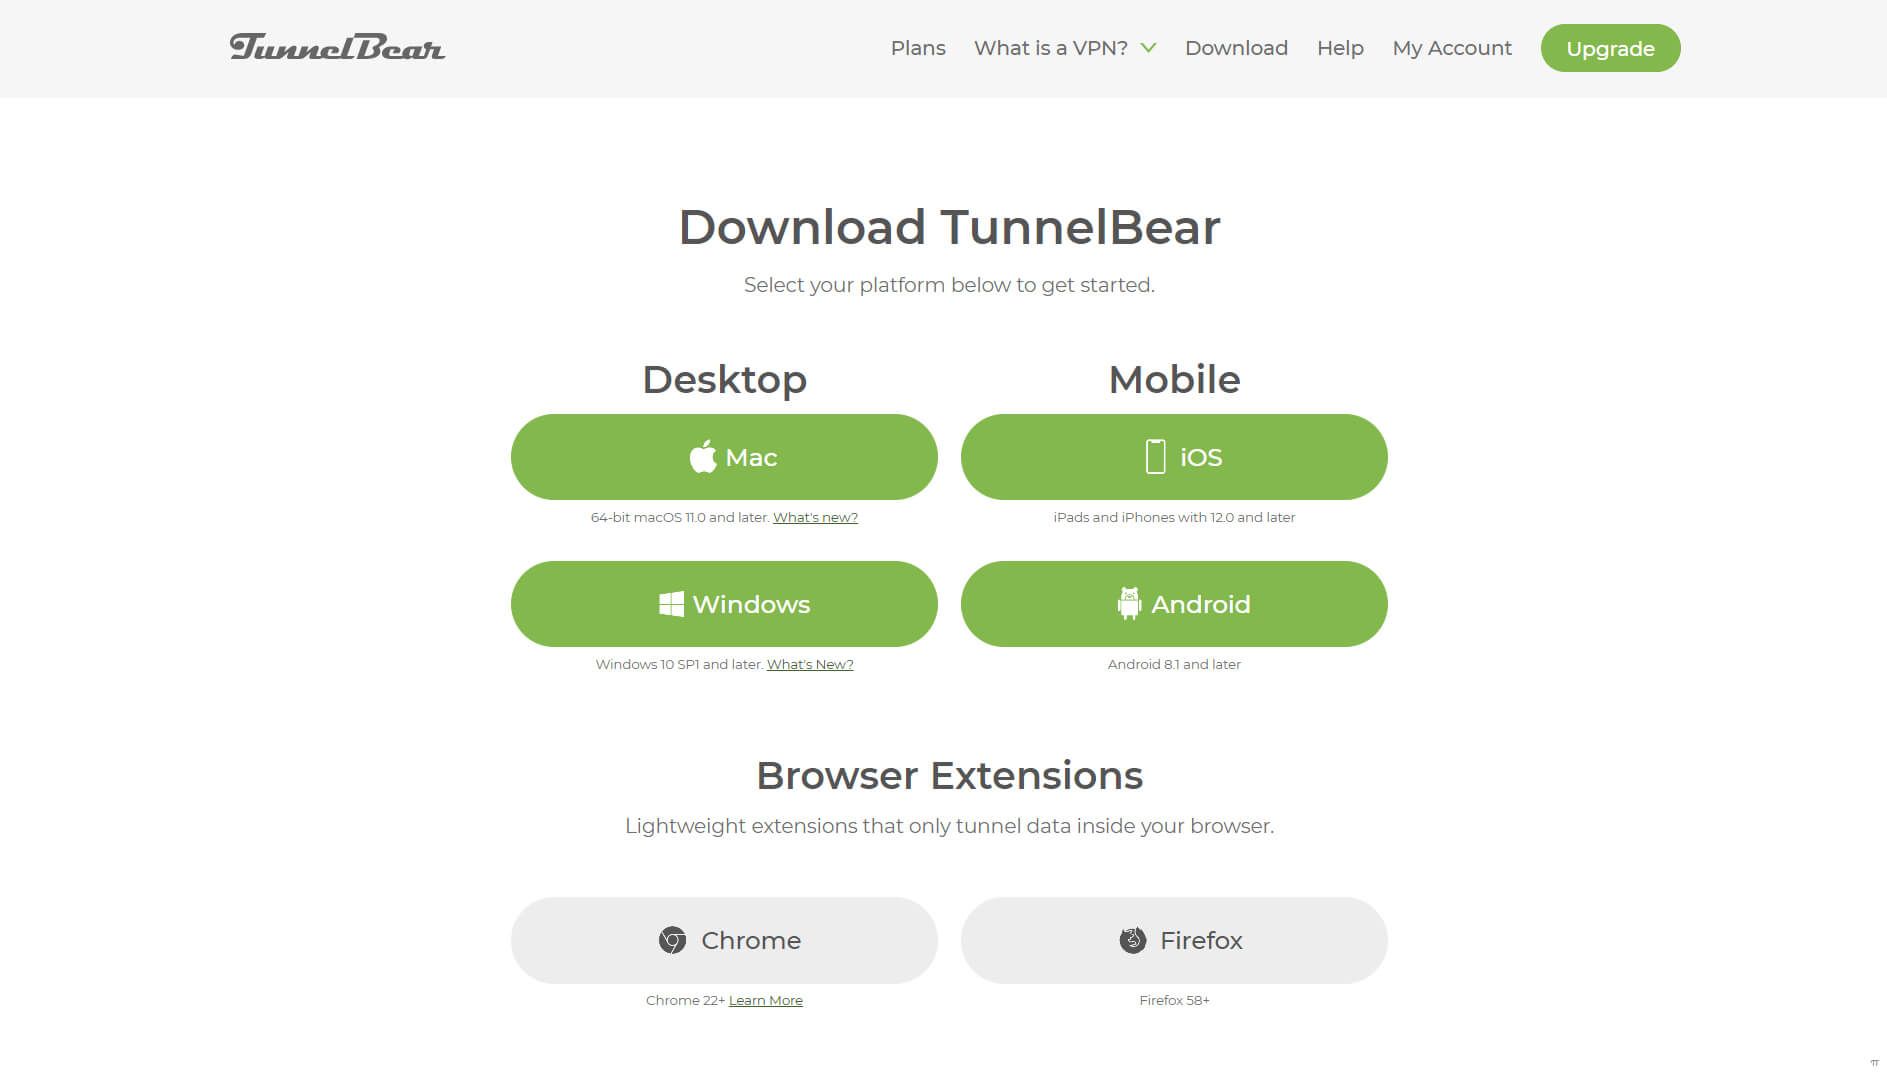Click the green Upgrade button
The image size is (1887, 1080).
pos(1610,48)
